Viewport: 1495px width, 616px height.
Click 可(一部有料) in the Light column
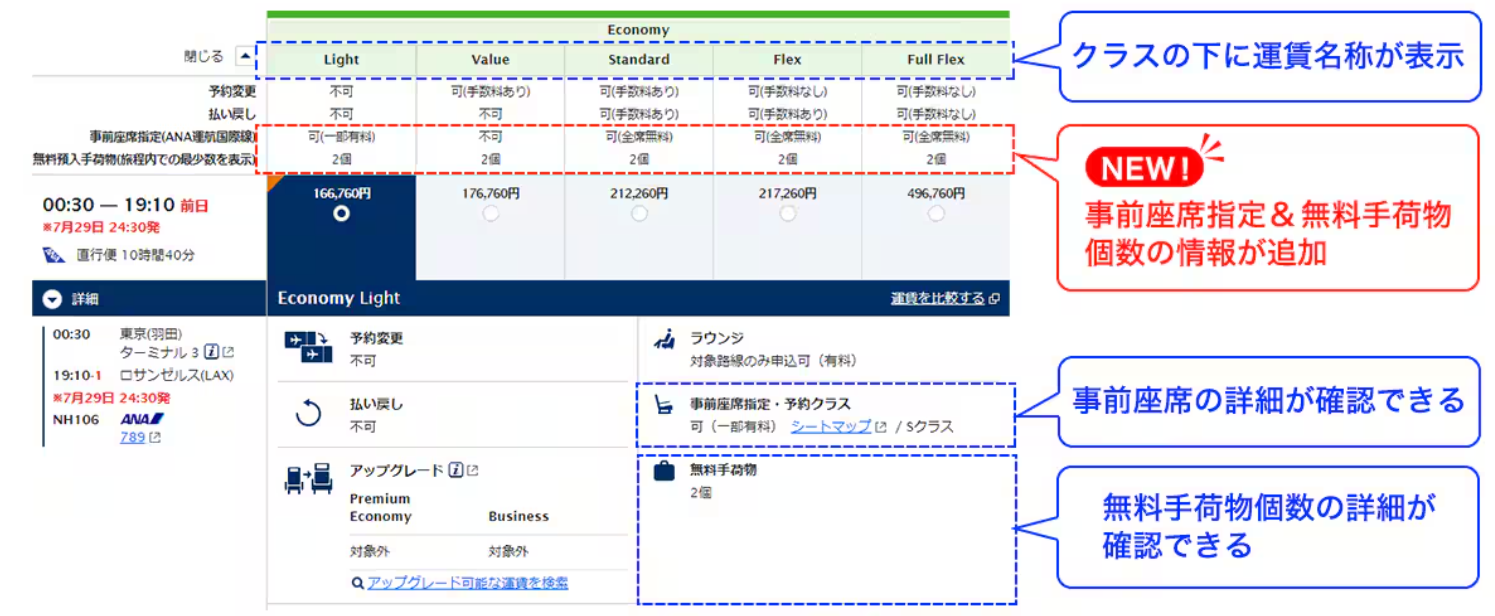pos(341,137)
